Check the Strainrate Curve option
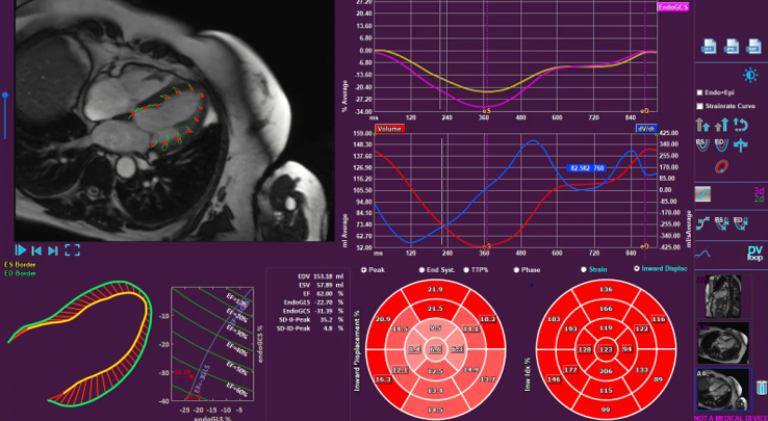Image resolution: width=768 pixels, height=421 pixels. 700,105
